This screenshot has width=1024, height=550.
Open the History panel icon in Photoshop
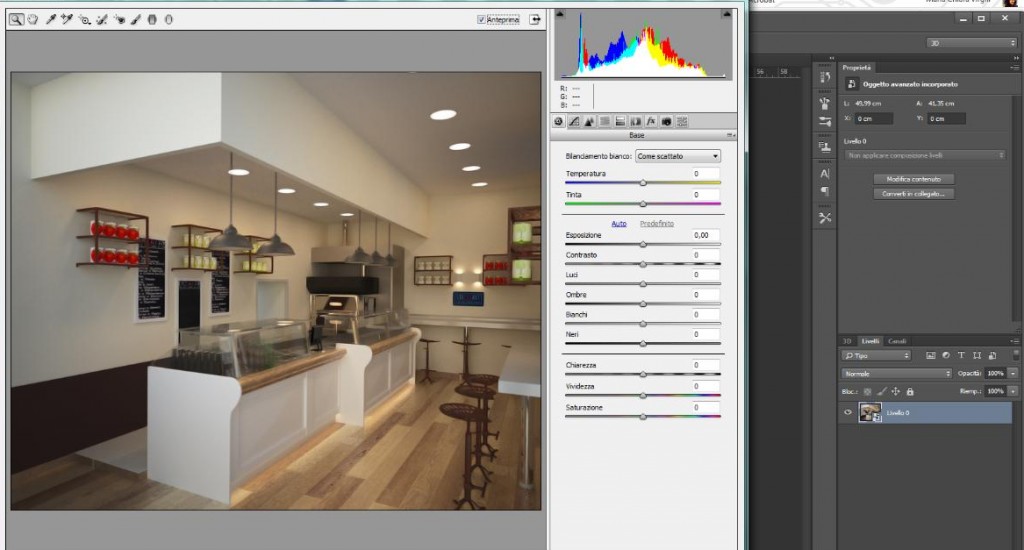coord(825,77)
